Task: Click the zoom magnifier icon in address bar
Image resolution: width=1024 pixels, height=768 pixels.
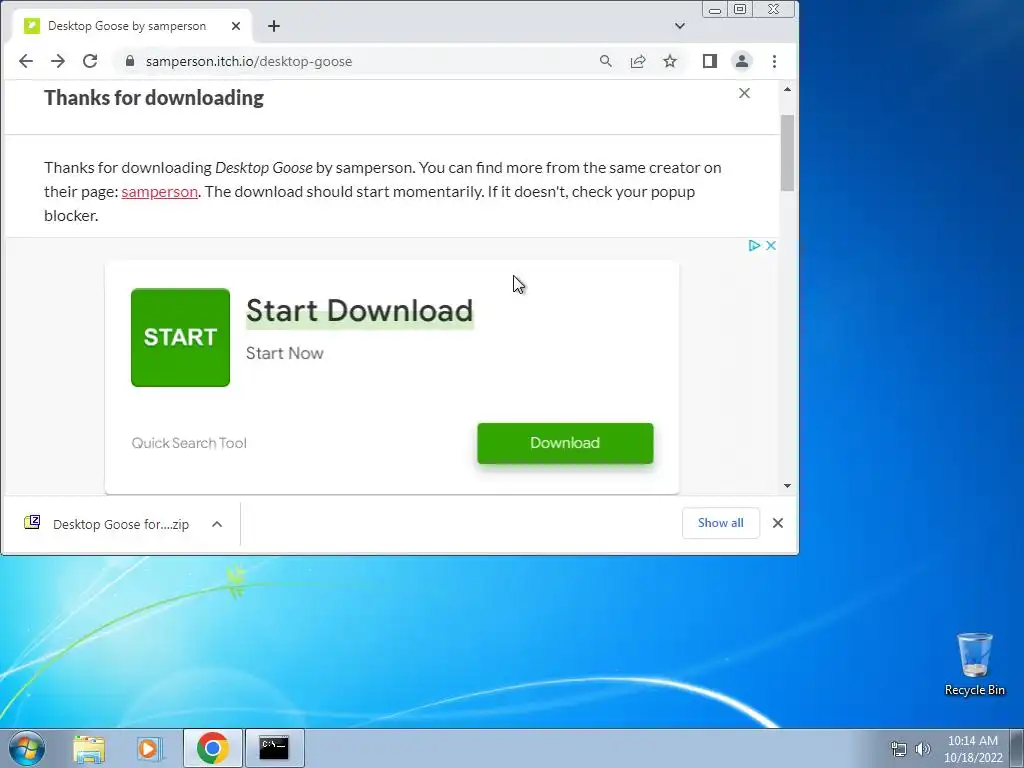Action: click(605, 61)
